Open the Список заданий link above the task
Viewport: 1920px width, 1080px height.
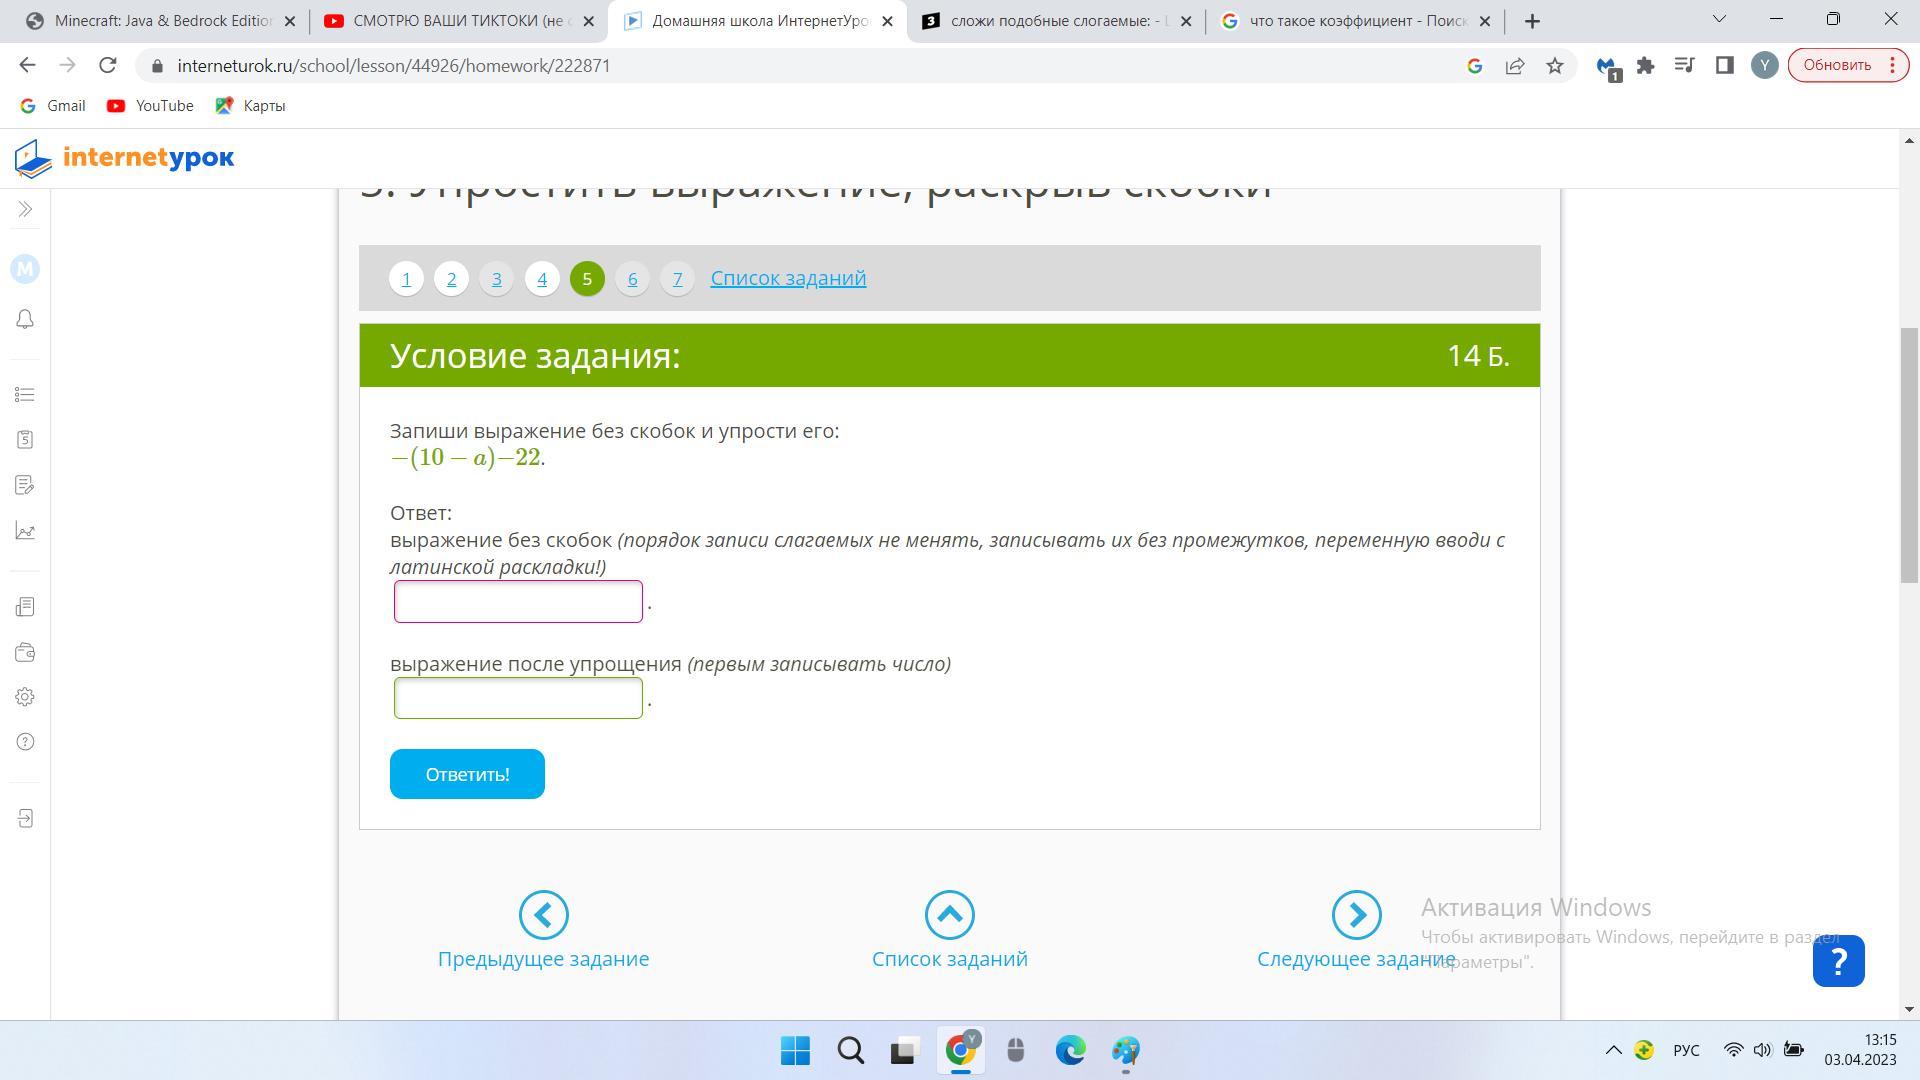(x=788, y=278)
